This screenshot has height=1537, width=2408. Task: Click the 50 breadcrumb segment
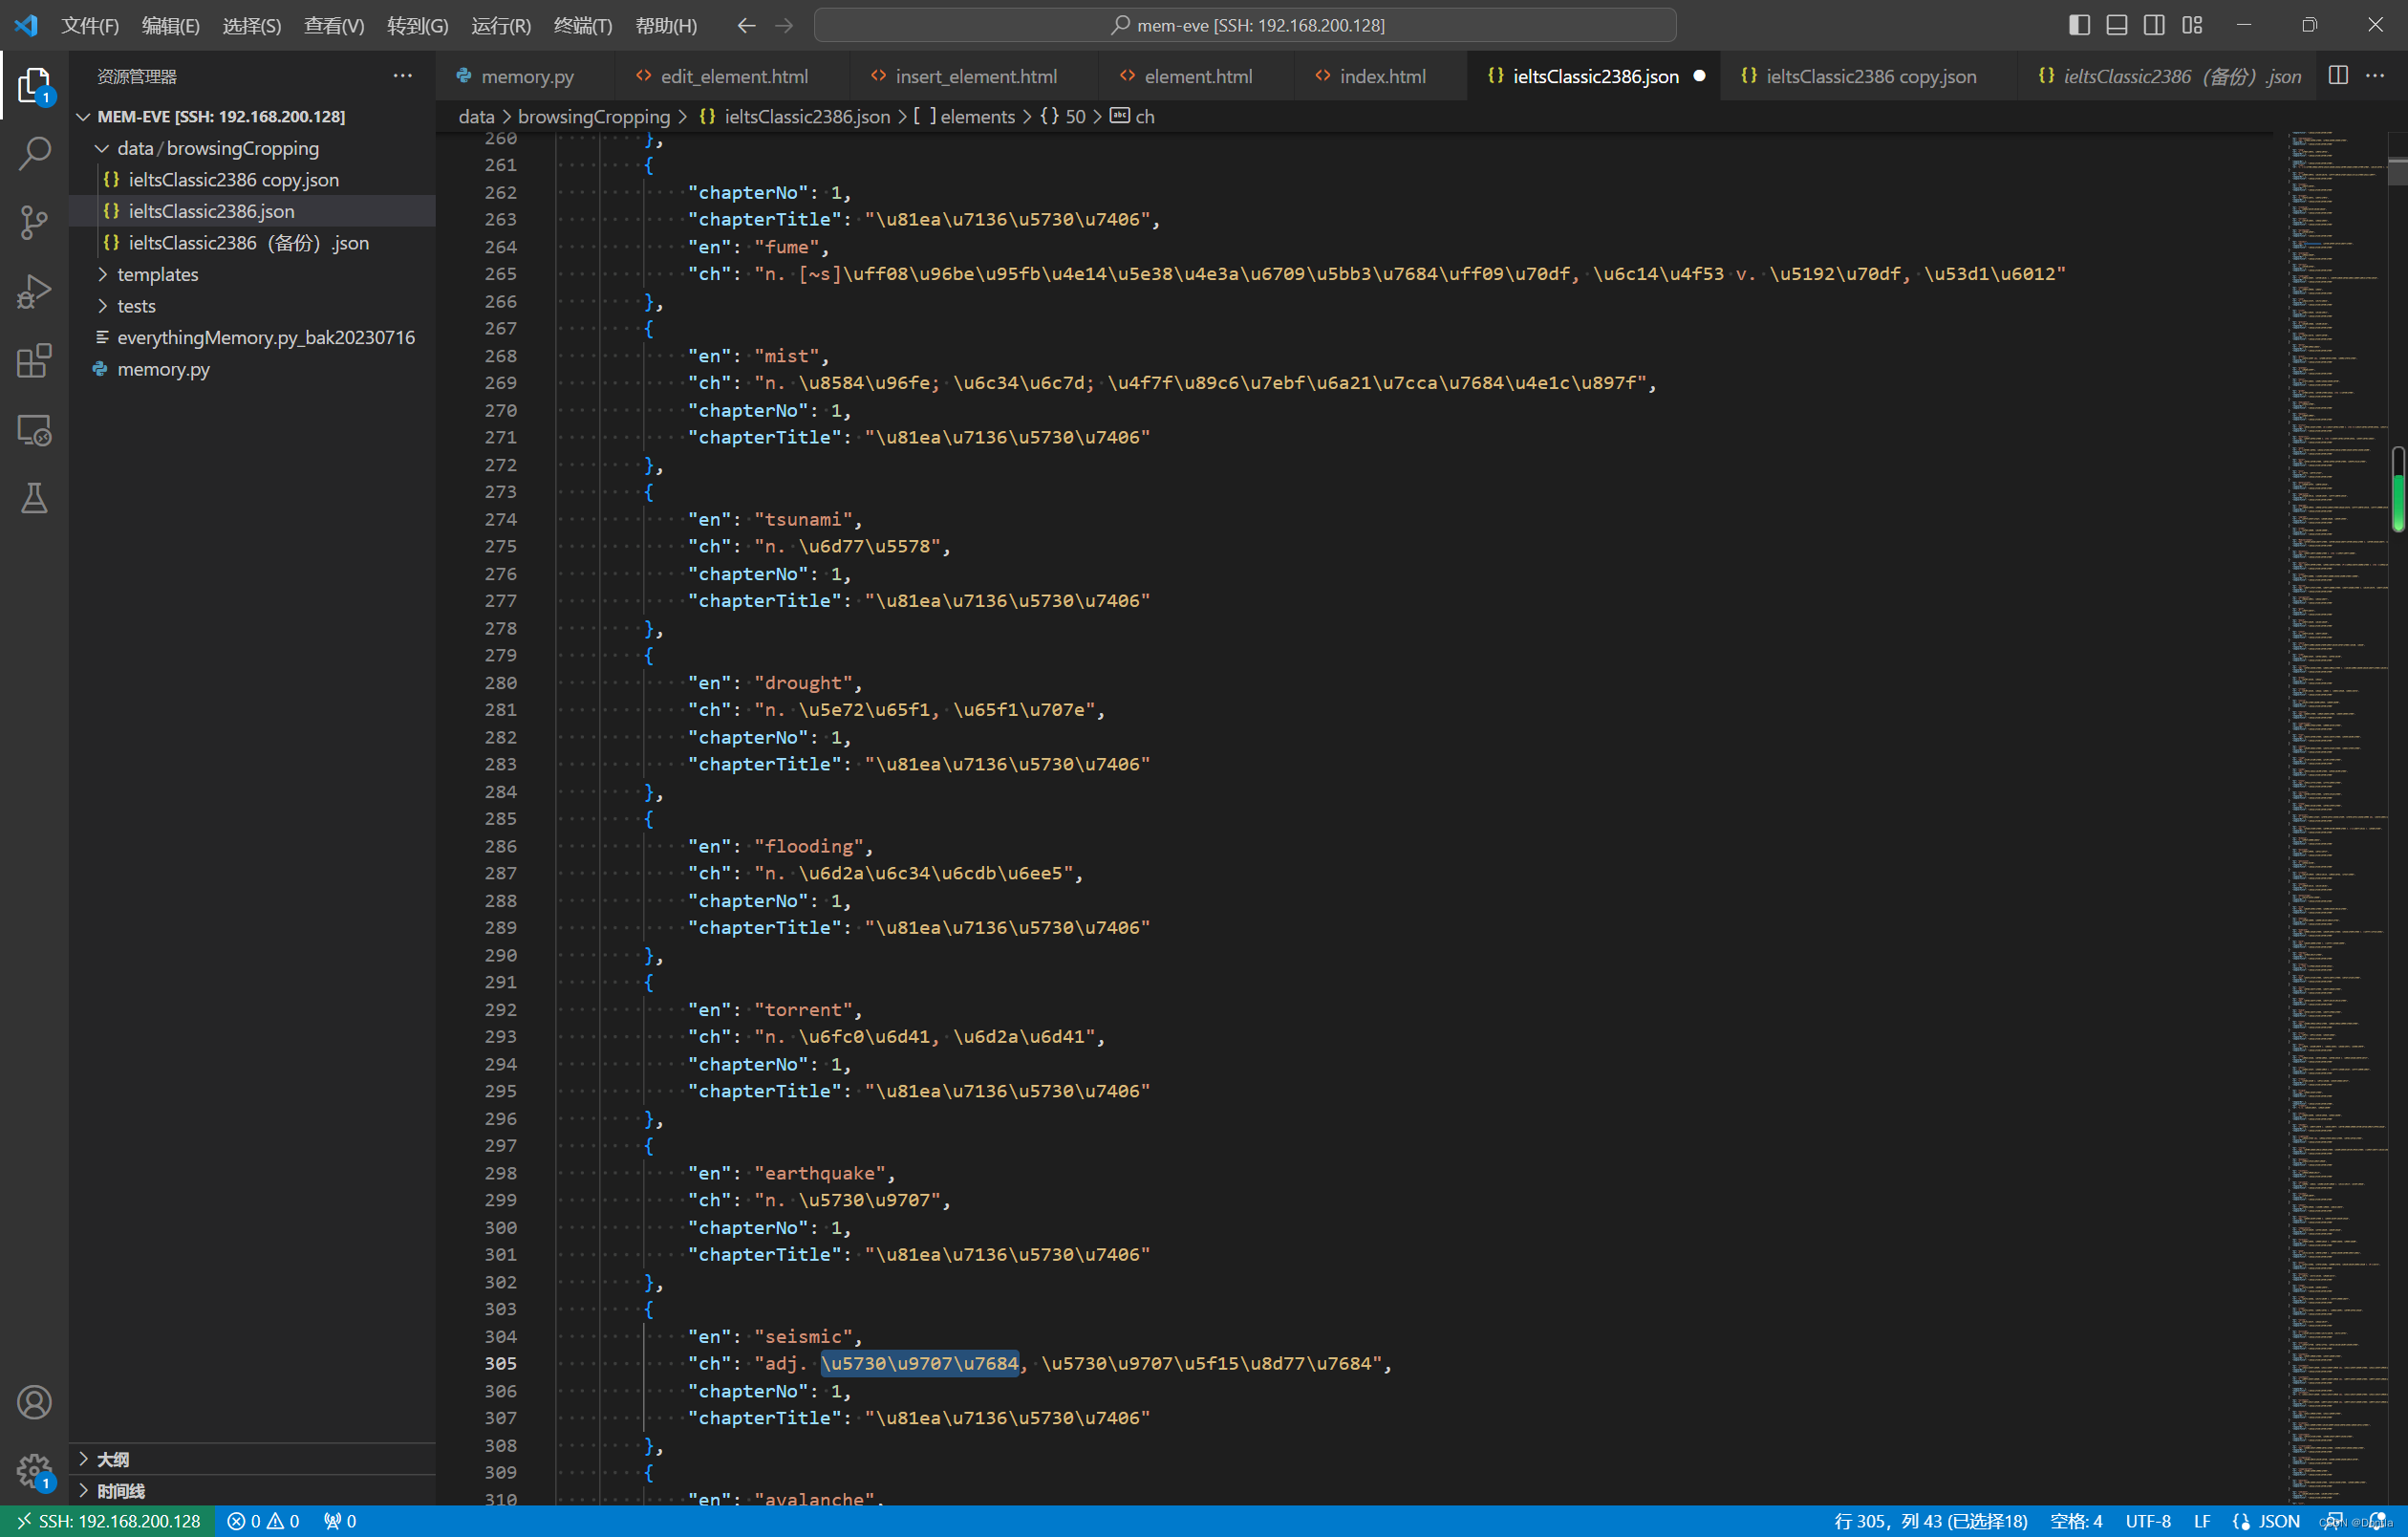(x=1063, y=117)
